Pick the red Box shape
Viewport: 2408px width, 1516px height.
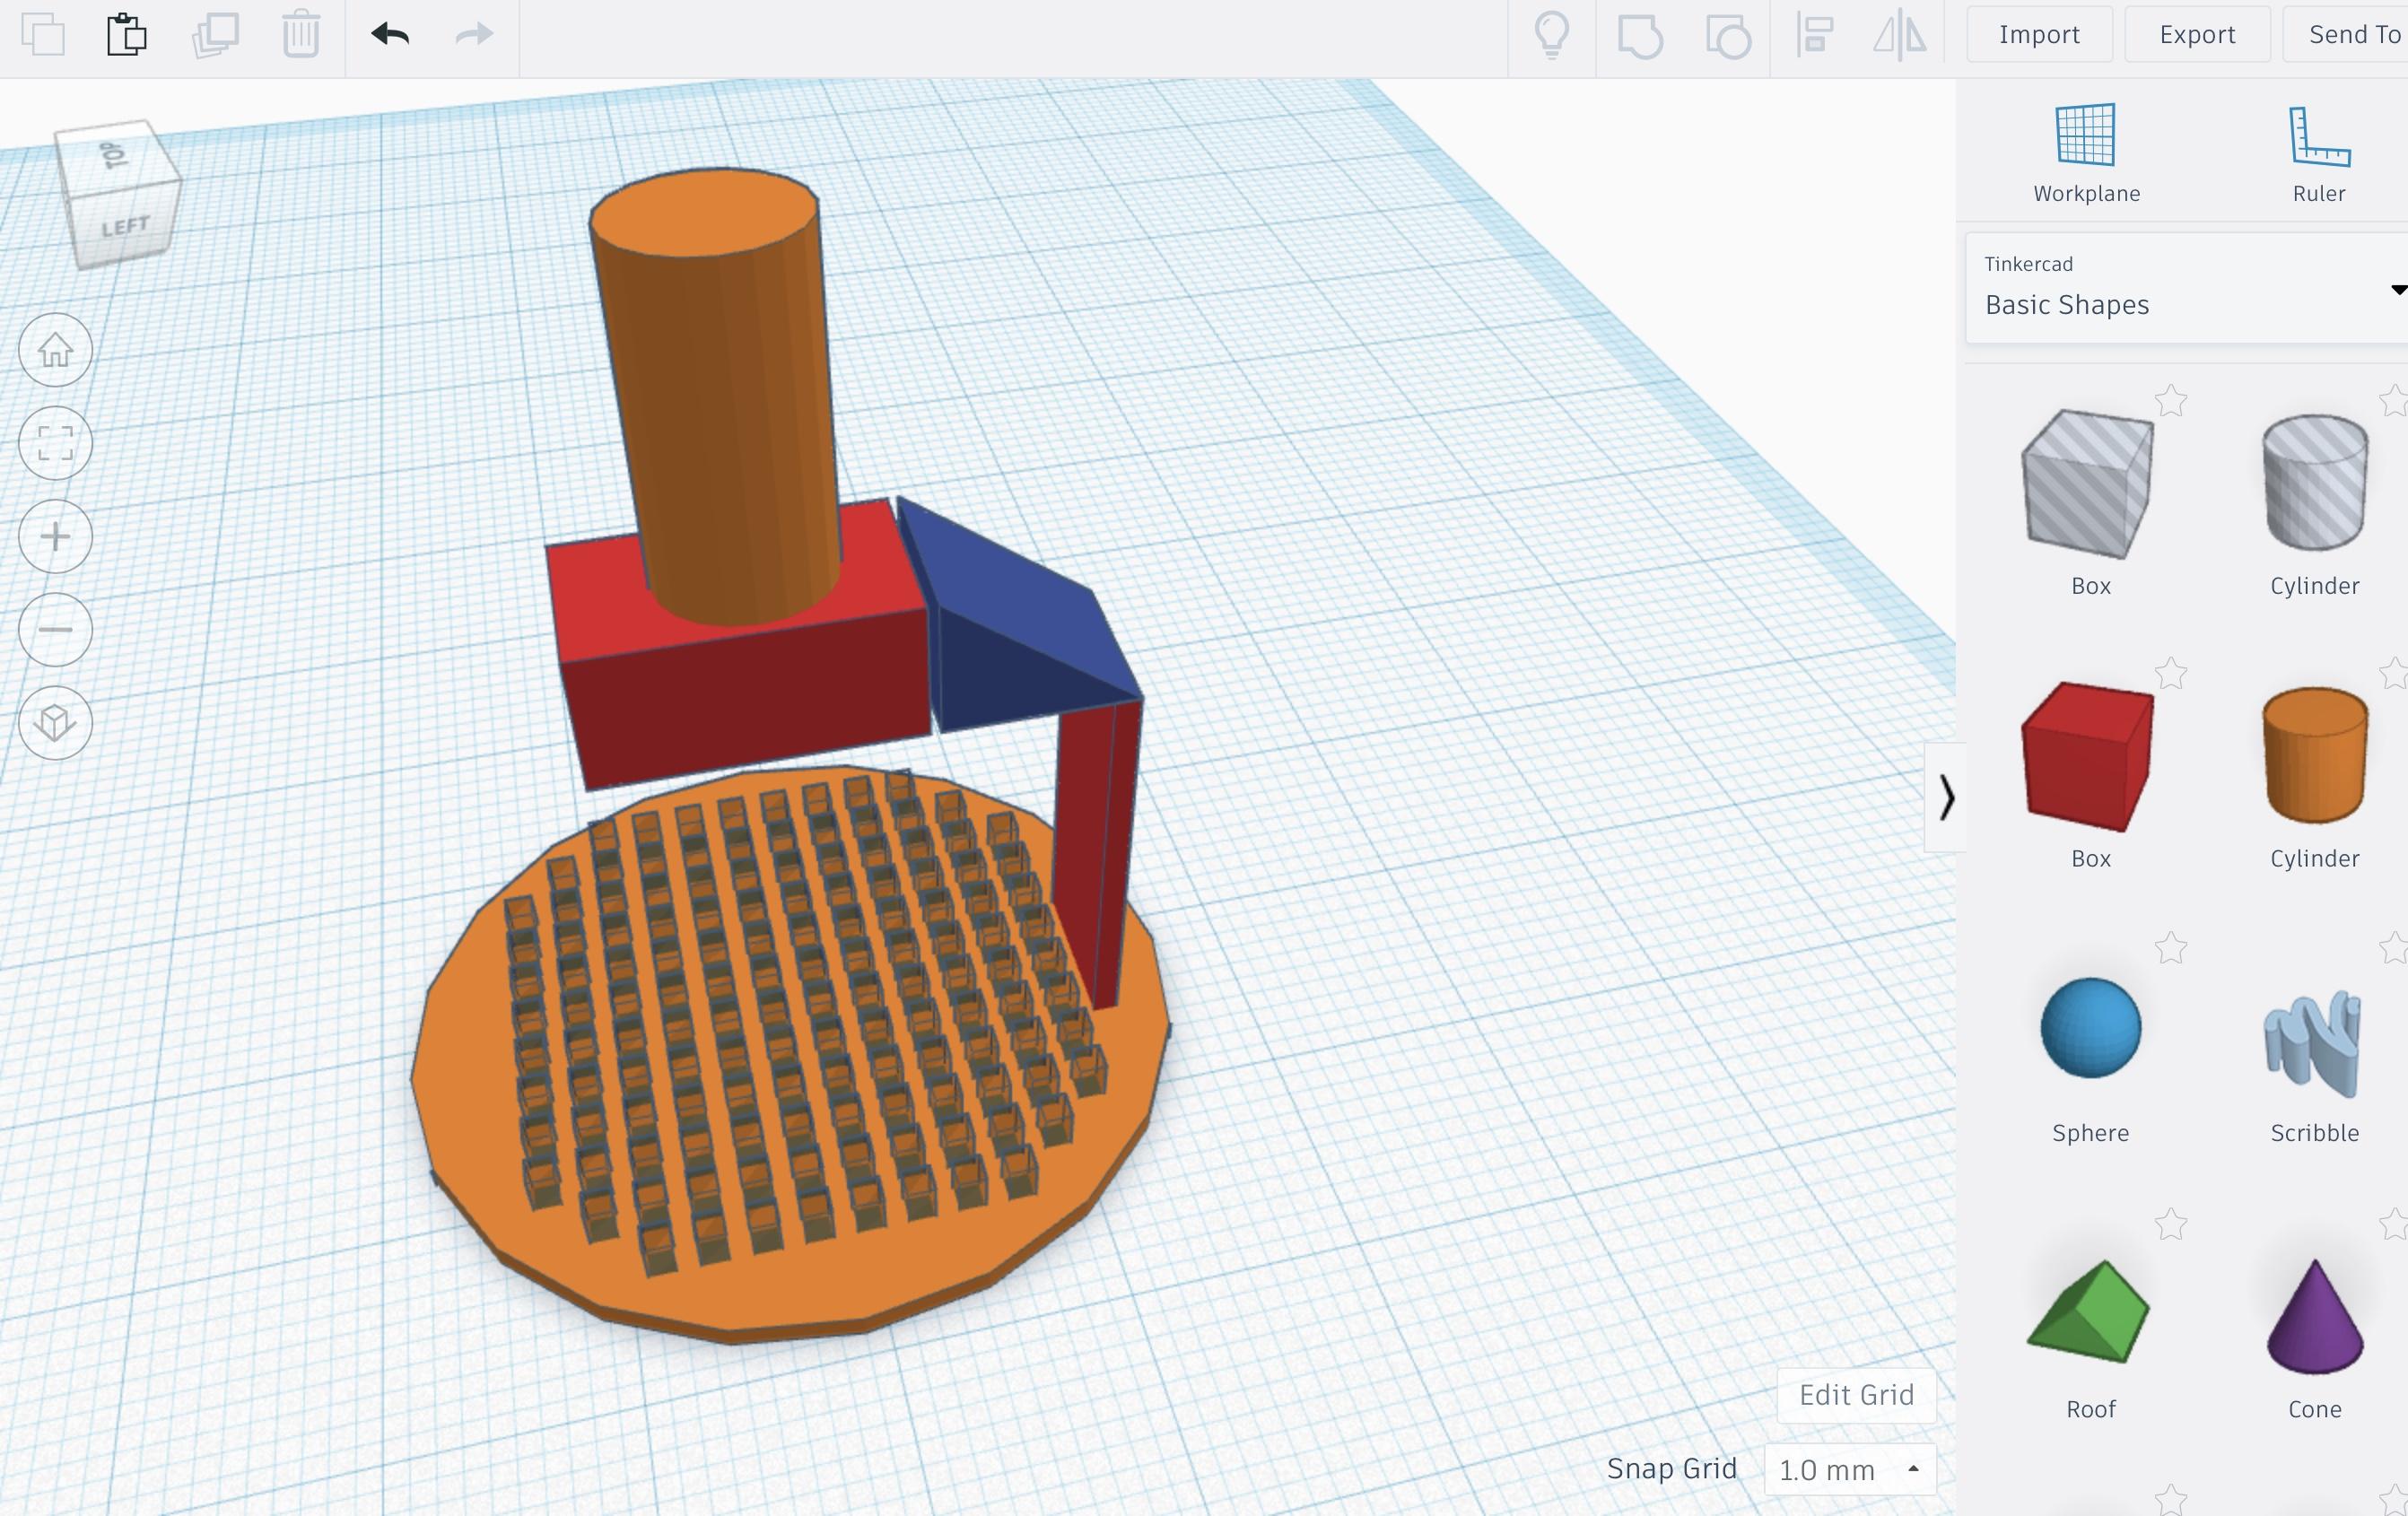click(x=2089, y=757)
